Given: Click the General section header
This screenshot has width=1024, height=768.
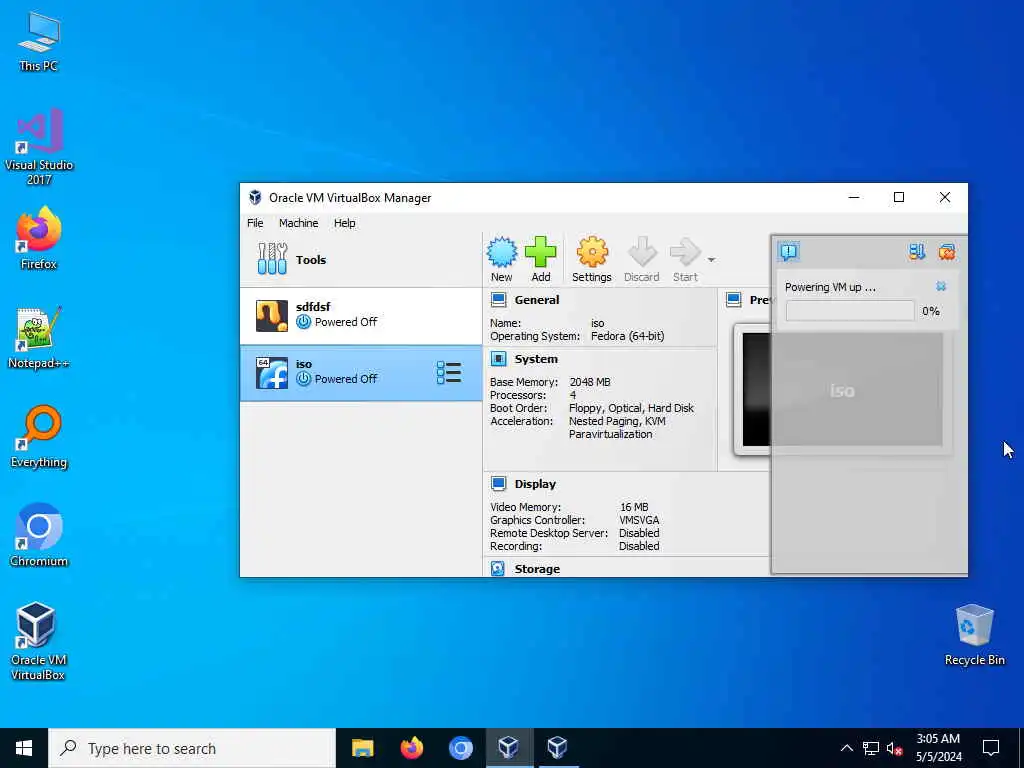Looking at the screenshot, I should (x=537, y=300).
